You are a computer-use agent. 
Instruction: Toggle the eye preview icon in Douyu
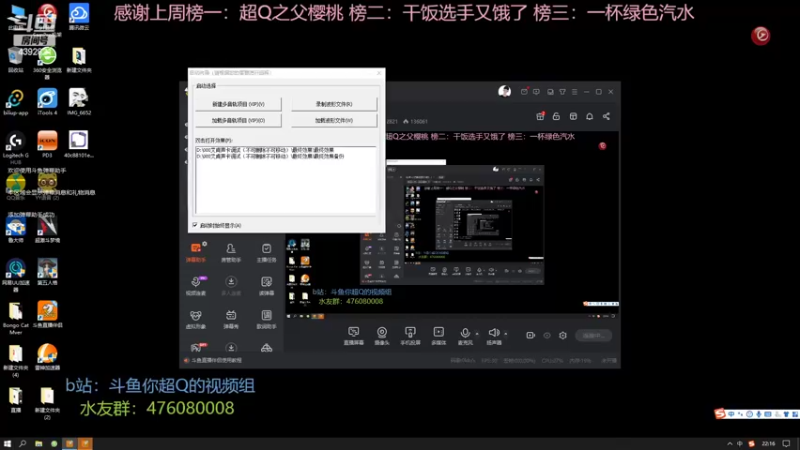coord(547,335)
